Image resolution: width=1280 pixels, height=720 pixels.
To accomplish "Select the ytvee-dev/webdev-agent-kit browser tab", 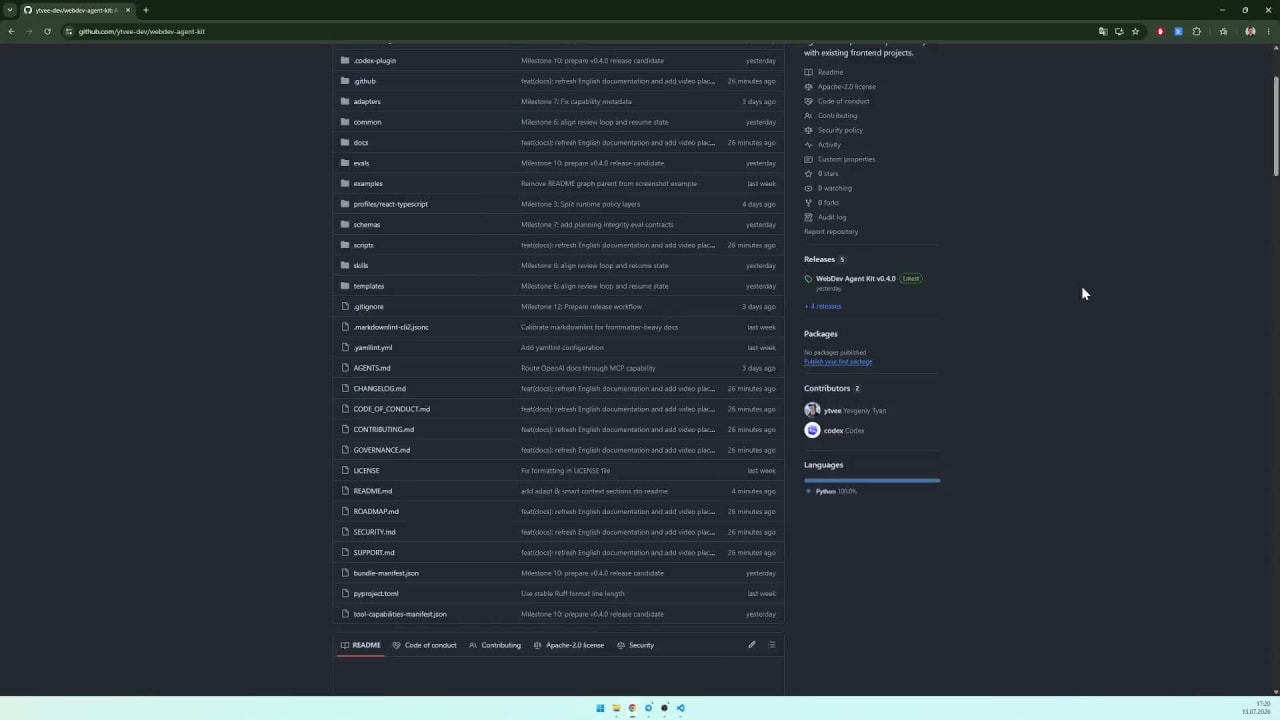I will pos(76,10).
